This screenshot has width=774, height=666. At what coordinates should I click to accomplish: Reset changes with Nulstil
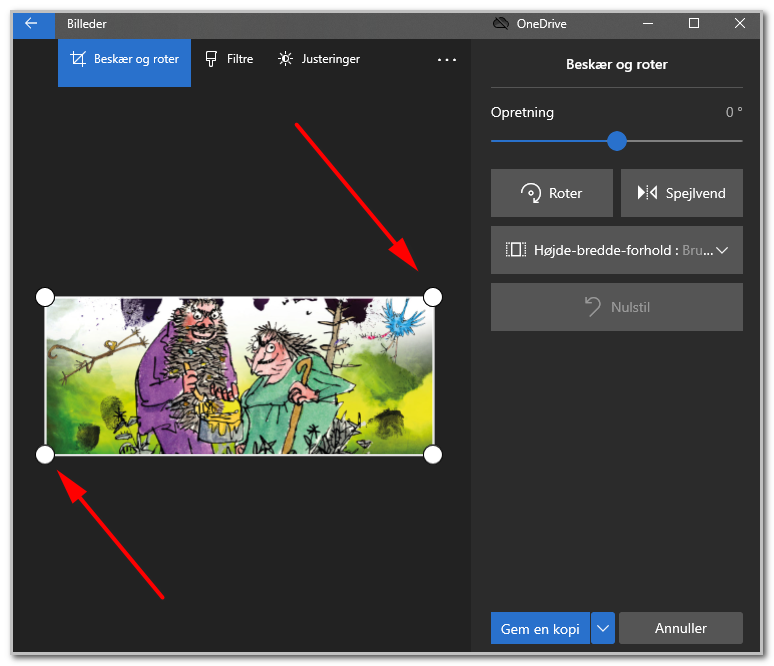[x=617, y=307]
